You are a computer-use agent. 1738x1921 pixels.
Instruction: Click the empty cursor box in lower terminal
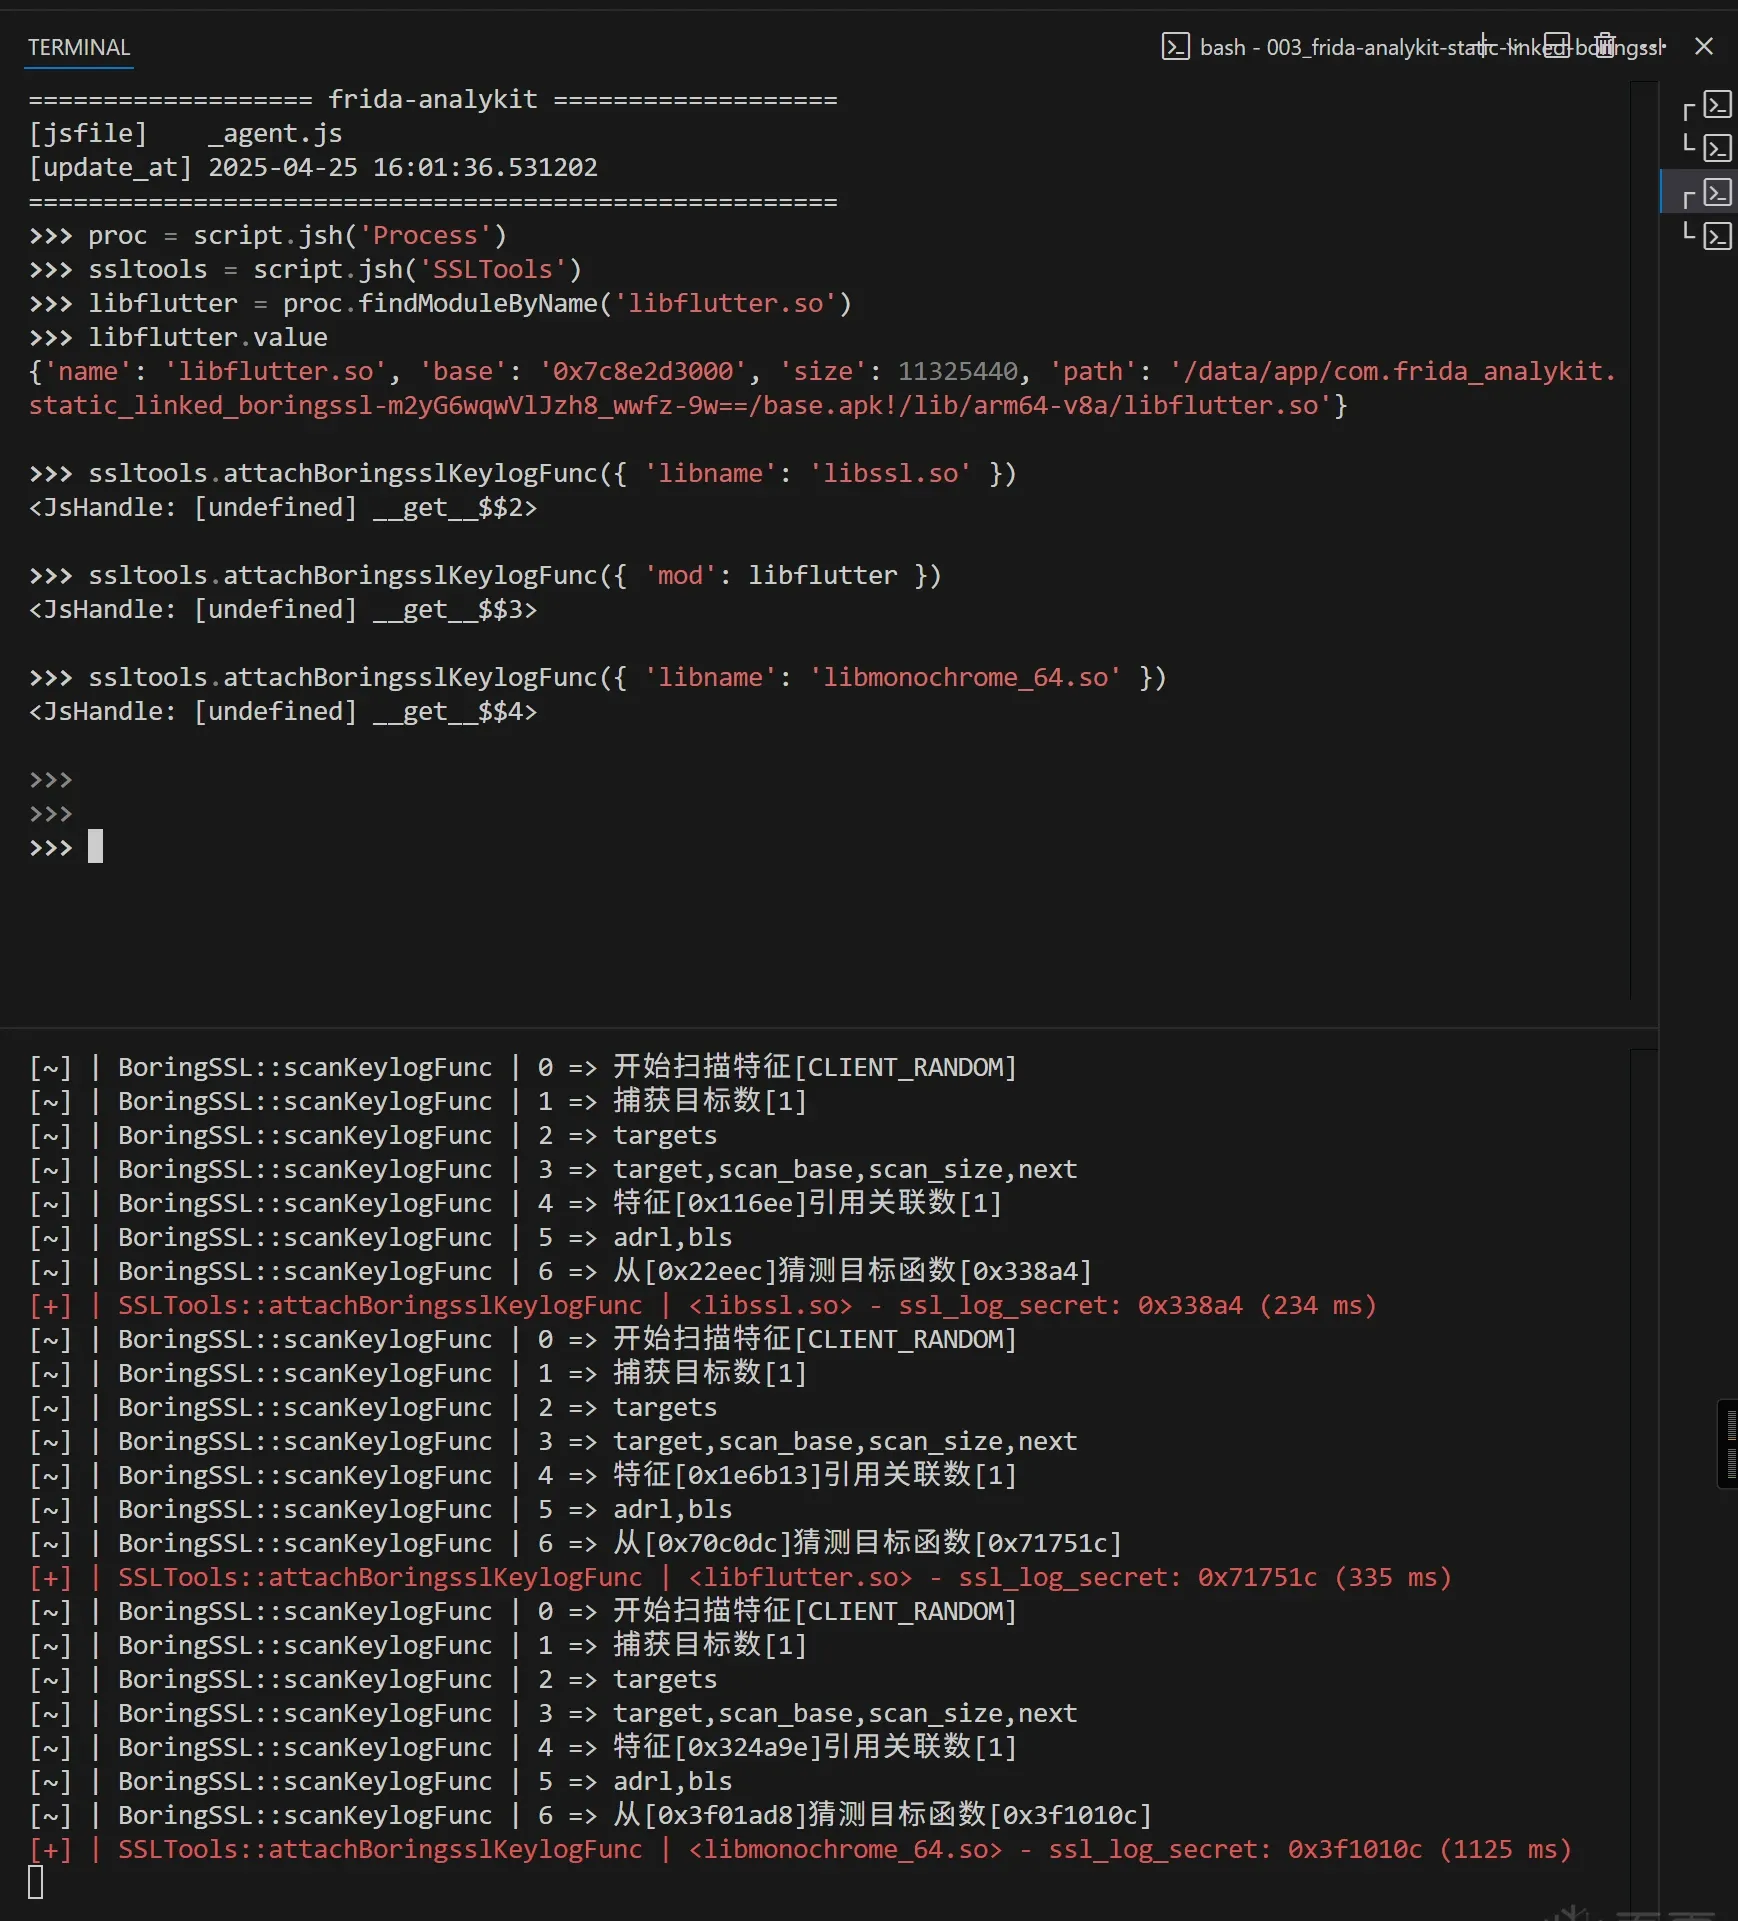36,1882
